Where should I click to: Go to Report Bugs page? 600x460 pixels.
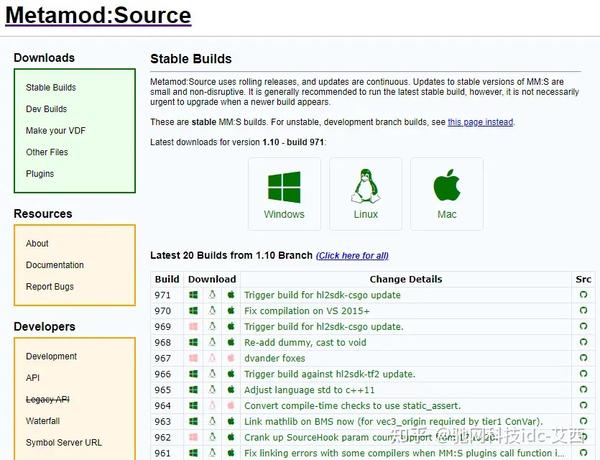(x=50, y=287)
